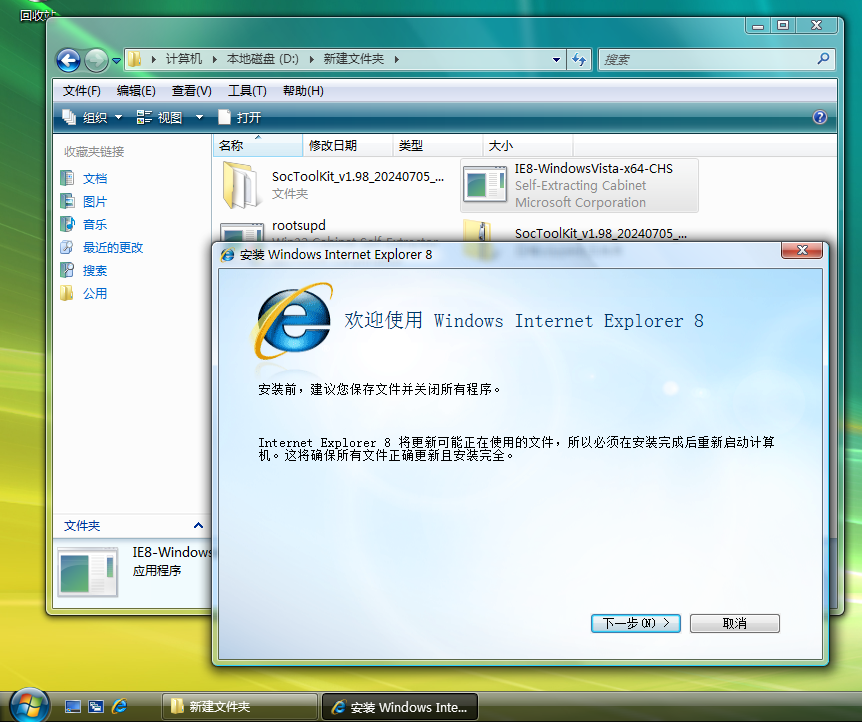Launch Internet Explorer from quick launch
Image resolution: width=862 pixels, height=722 pixels.
[x=120, y=706]
